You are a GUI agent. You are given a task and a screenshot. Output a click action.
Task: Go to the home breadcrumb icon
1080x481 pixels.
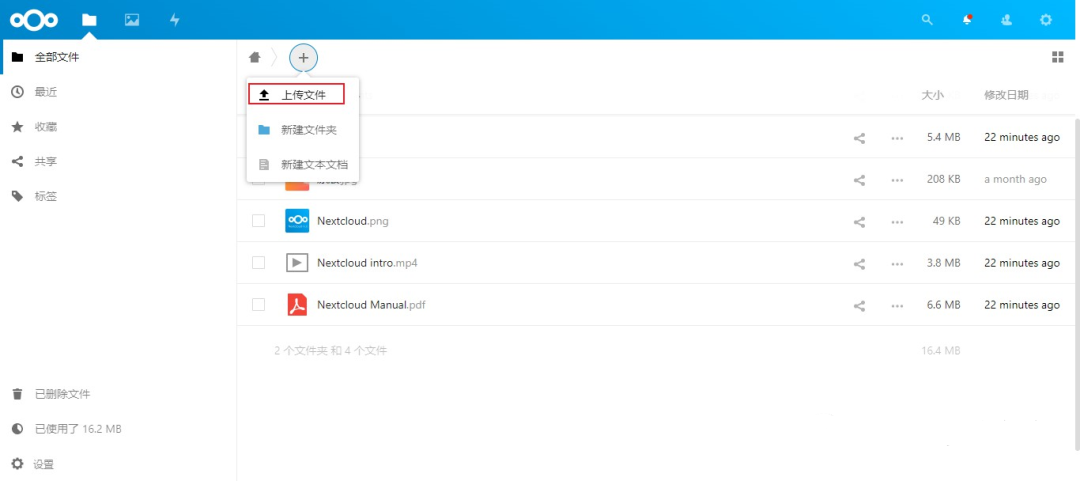coord(255,57)
